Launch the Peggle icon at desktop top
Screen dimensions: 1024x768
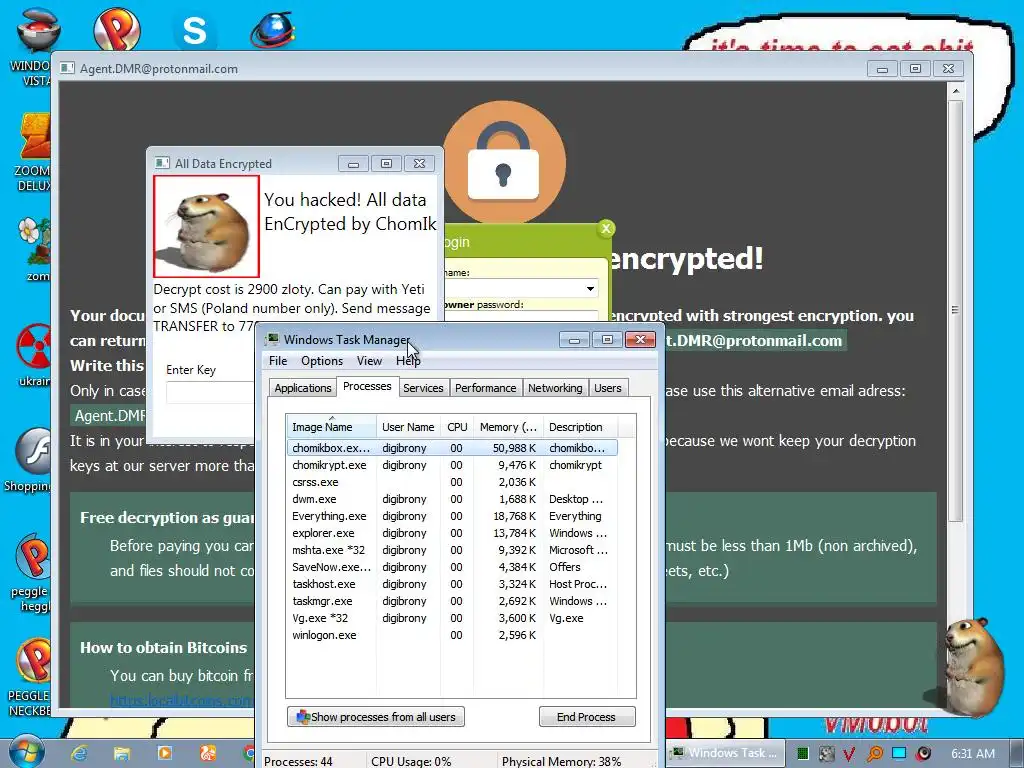tap(116, 29)
